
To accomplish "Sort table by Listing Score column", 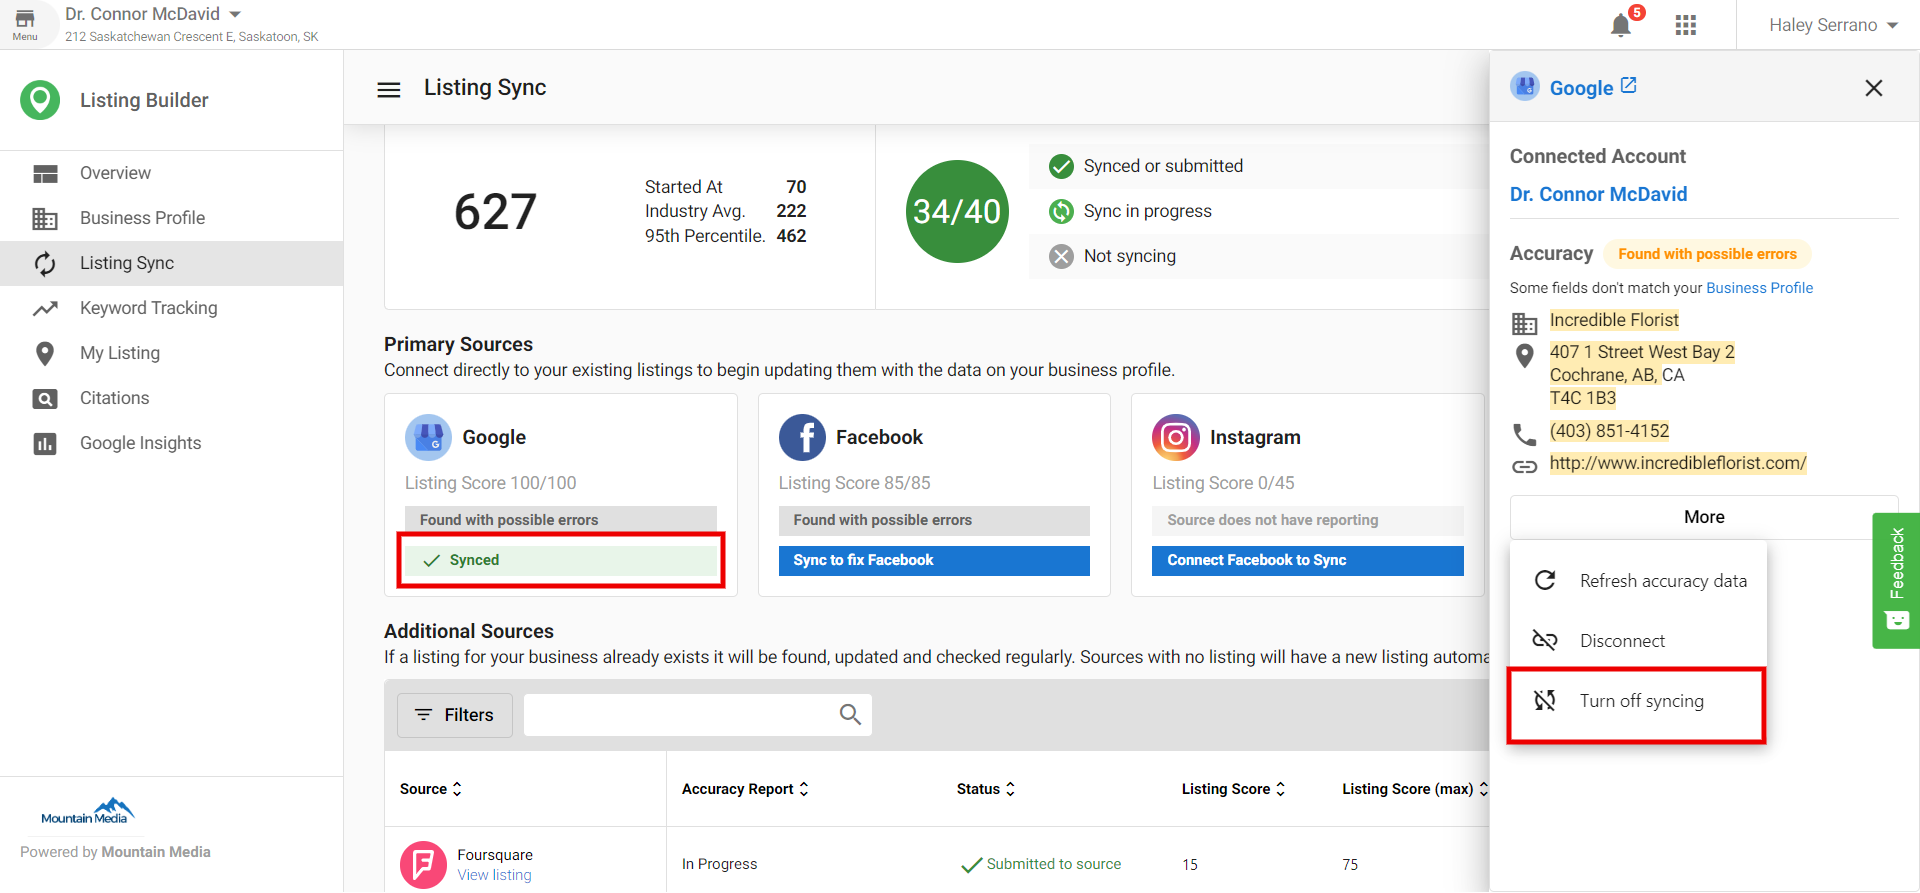I will (1232, 789).
